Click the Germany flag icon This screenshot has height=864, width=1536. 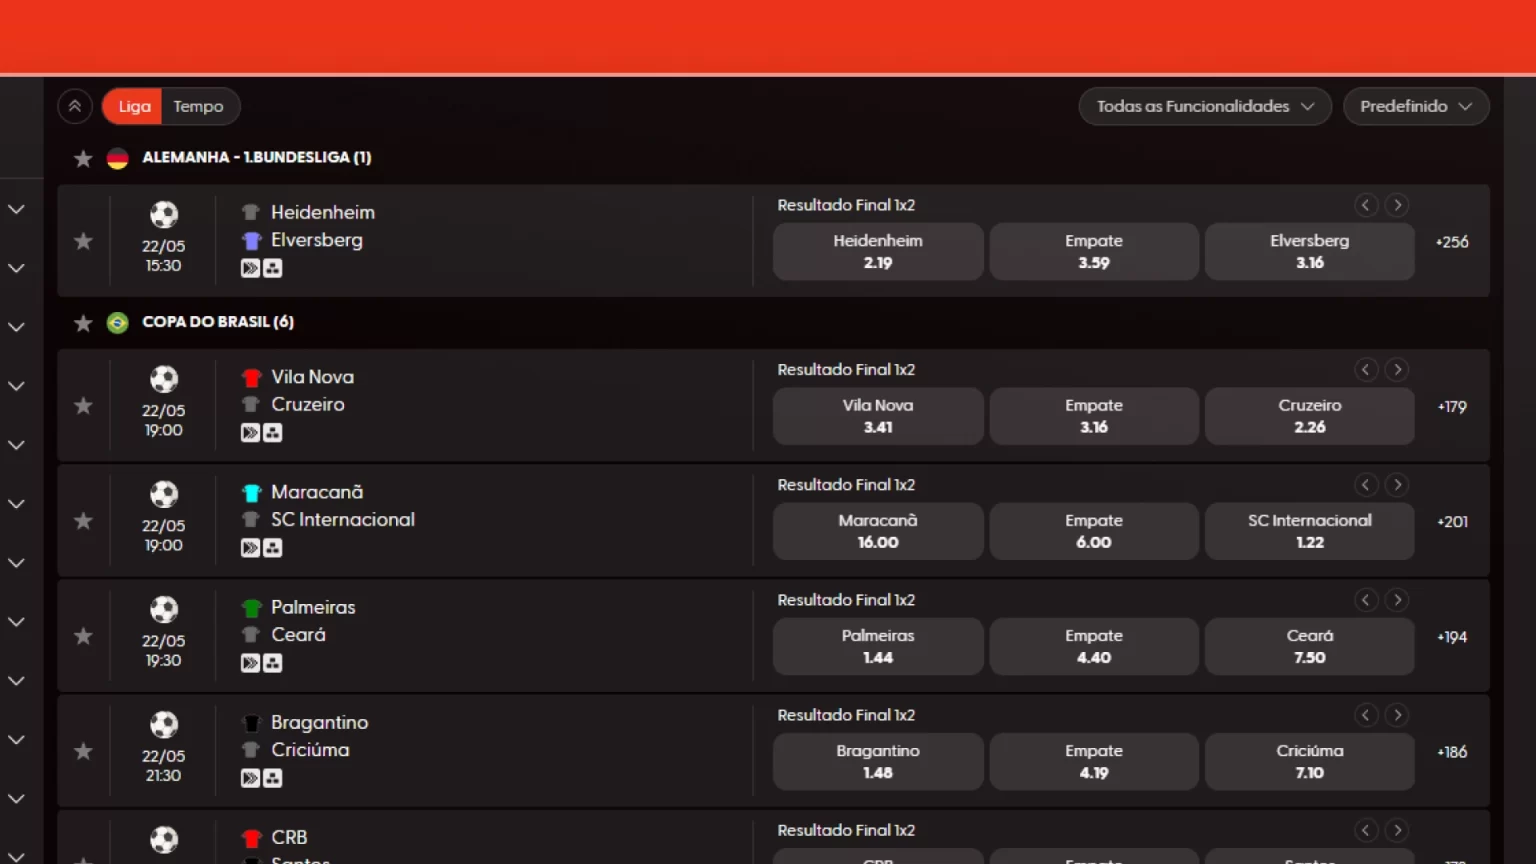(x=117, y=158)
